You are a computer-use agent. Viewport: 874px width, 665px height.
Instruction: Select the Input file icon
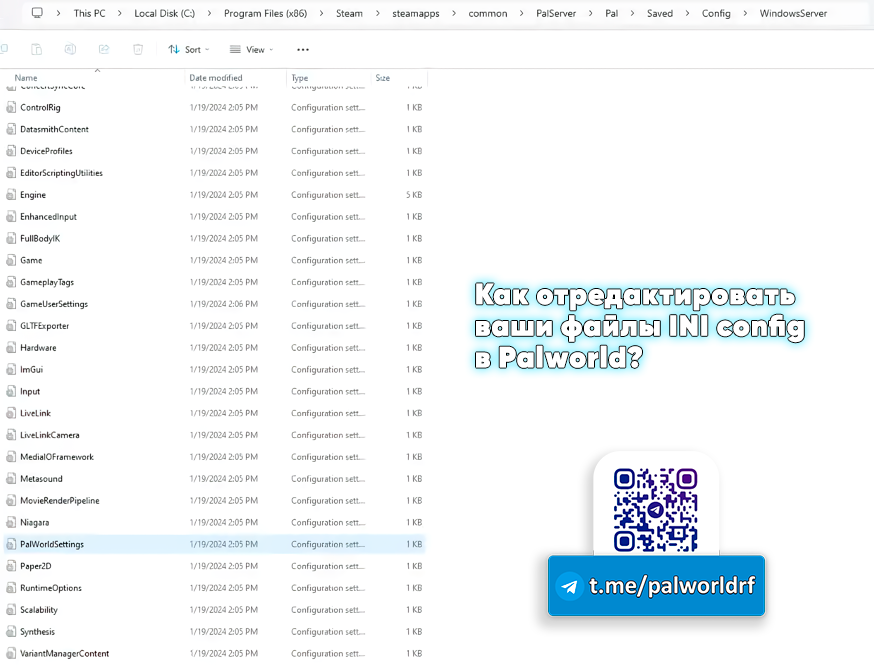[x=11, y=391]
